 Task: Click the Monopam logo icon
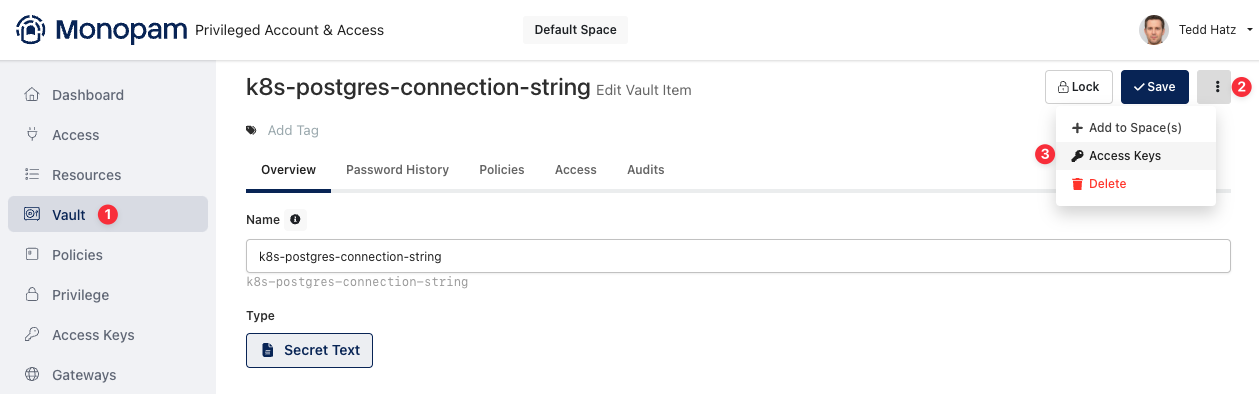[31, 29]
